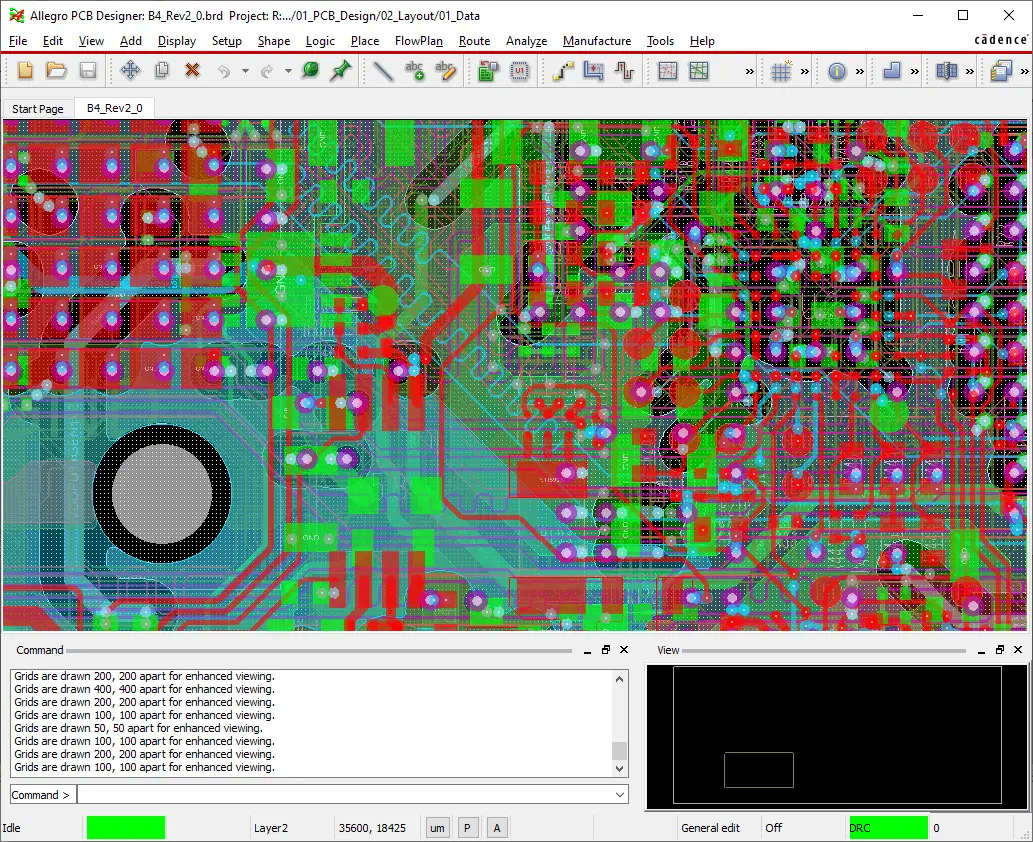Click the Add Text icon
Image resolution: width=1033 pixels, height=842 pixels.
coord(414,71)
